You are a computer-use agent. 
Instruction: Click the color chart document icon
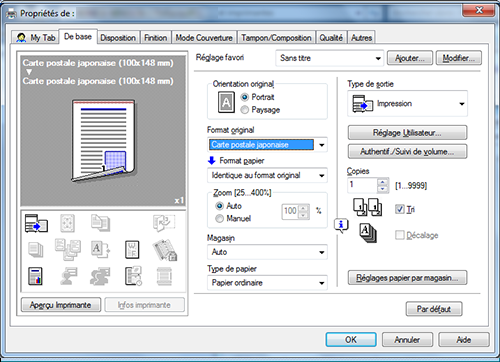pyautogui.click(x=35, y=276)
